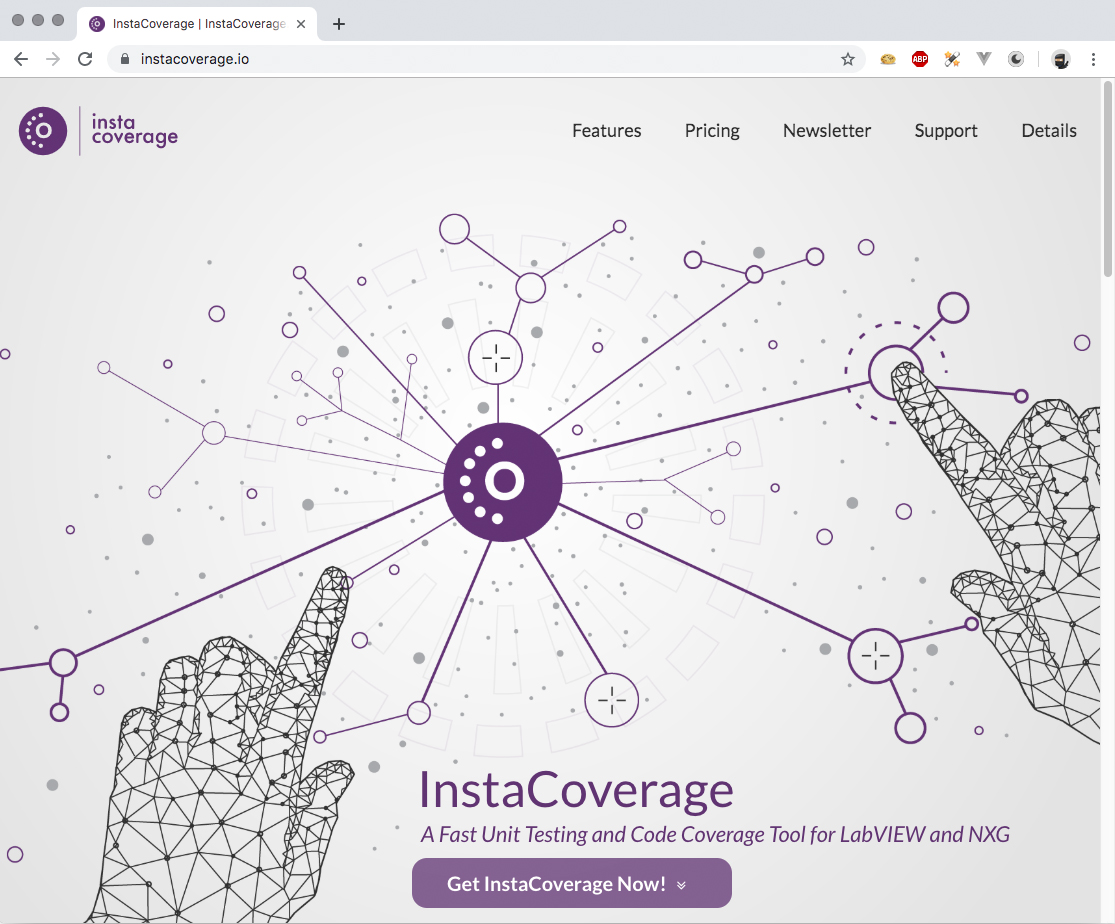This screenshot has width=1115, height=924.
Task: Open the Details menu item
Action: (x=1049, y=131)
